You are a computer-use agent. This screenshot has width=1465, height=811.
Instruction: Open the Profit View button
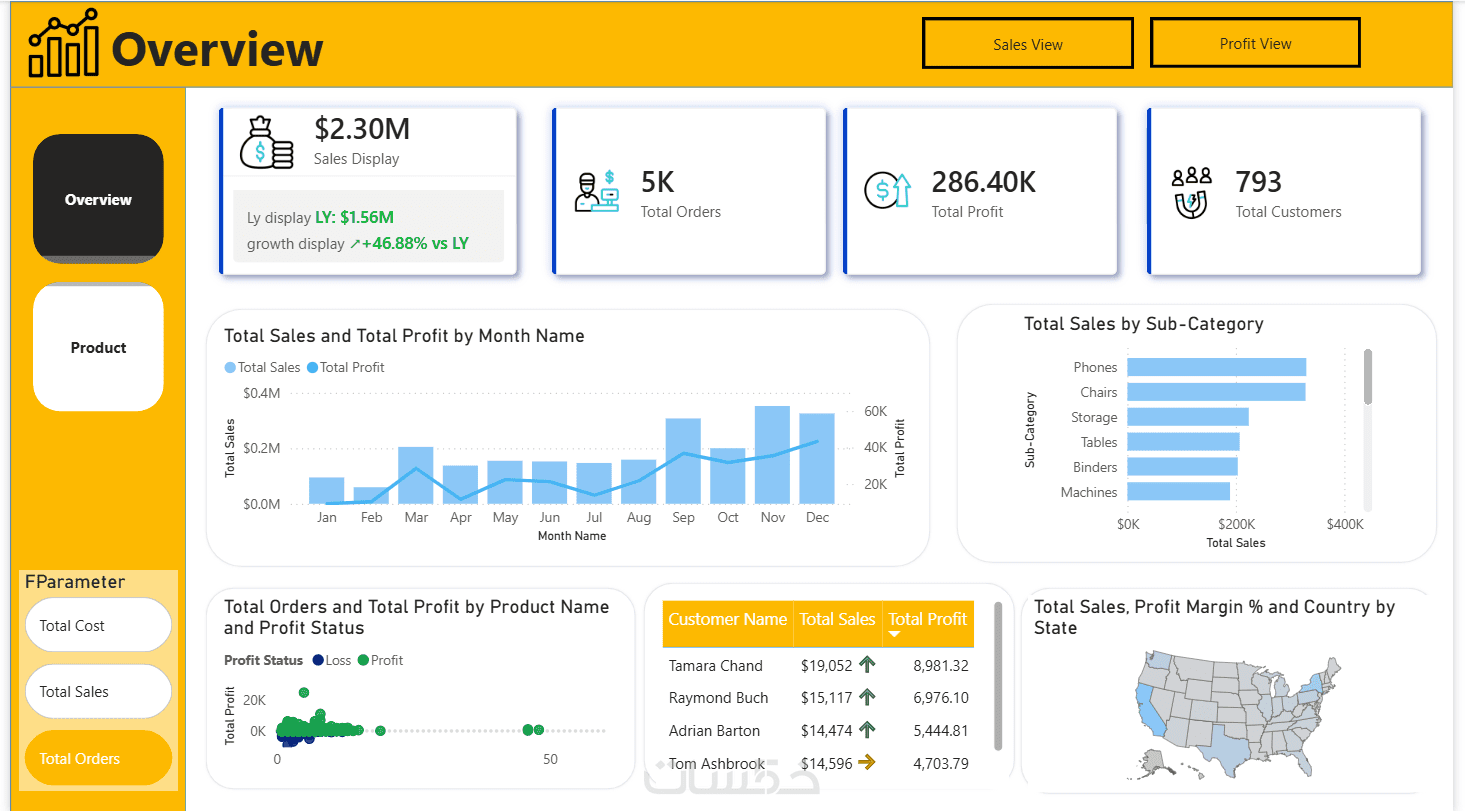[x=1255, y=43]
